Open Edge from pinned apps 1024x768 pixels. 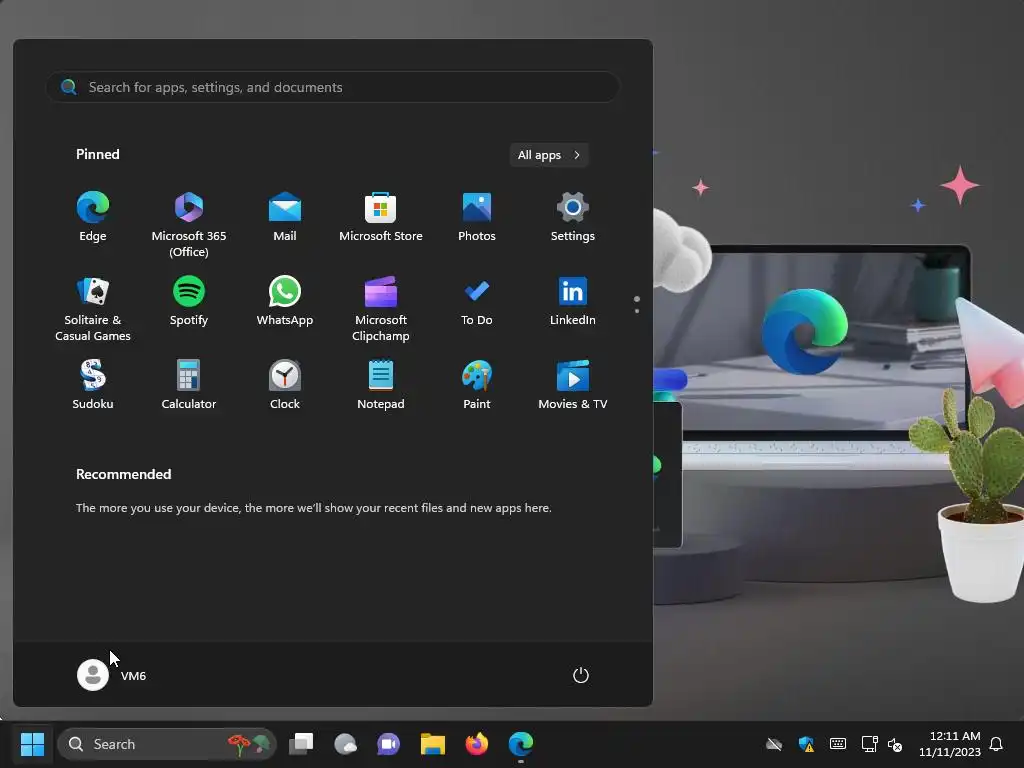coord(93,217)
